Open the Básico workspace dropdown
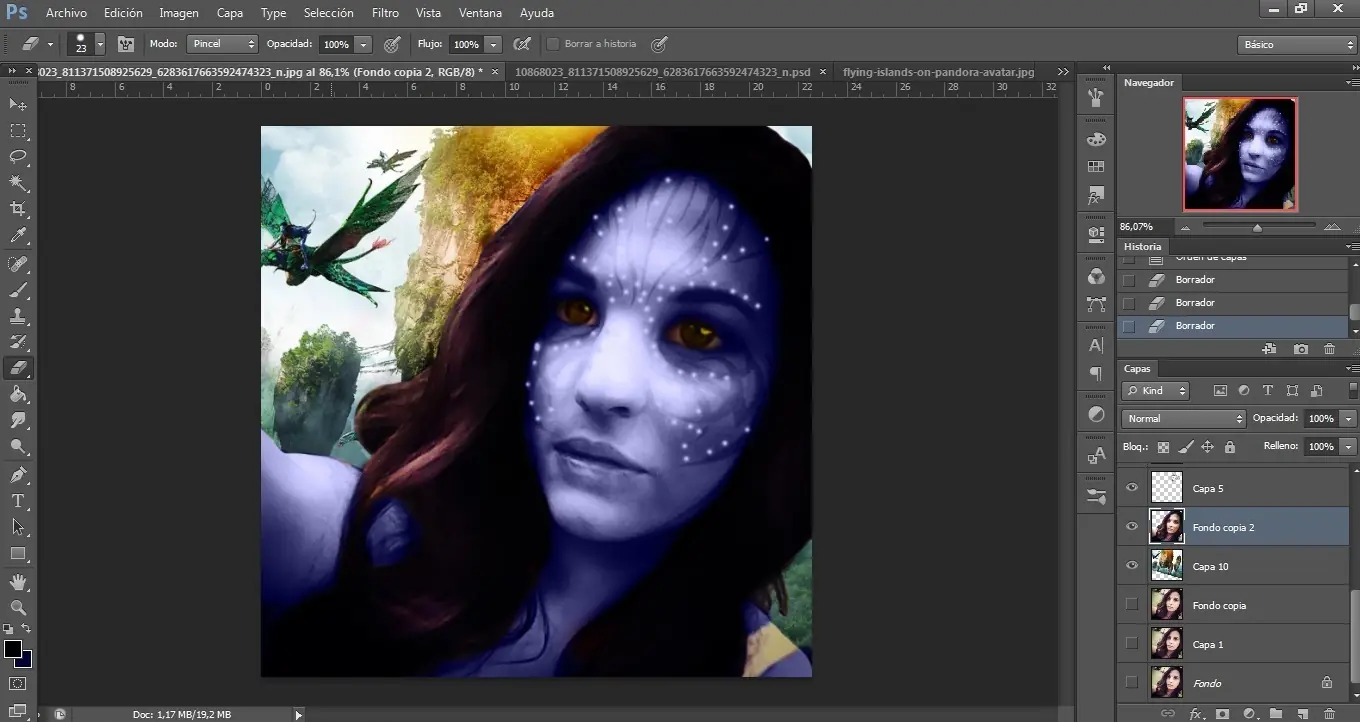 click(x=1296, y=45)
